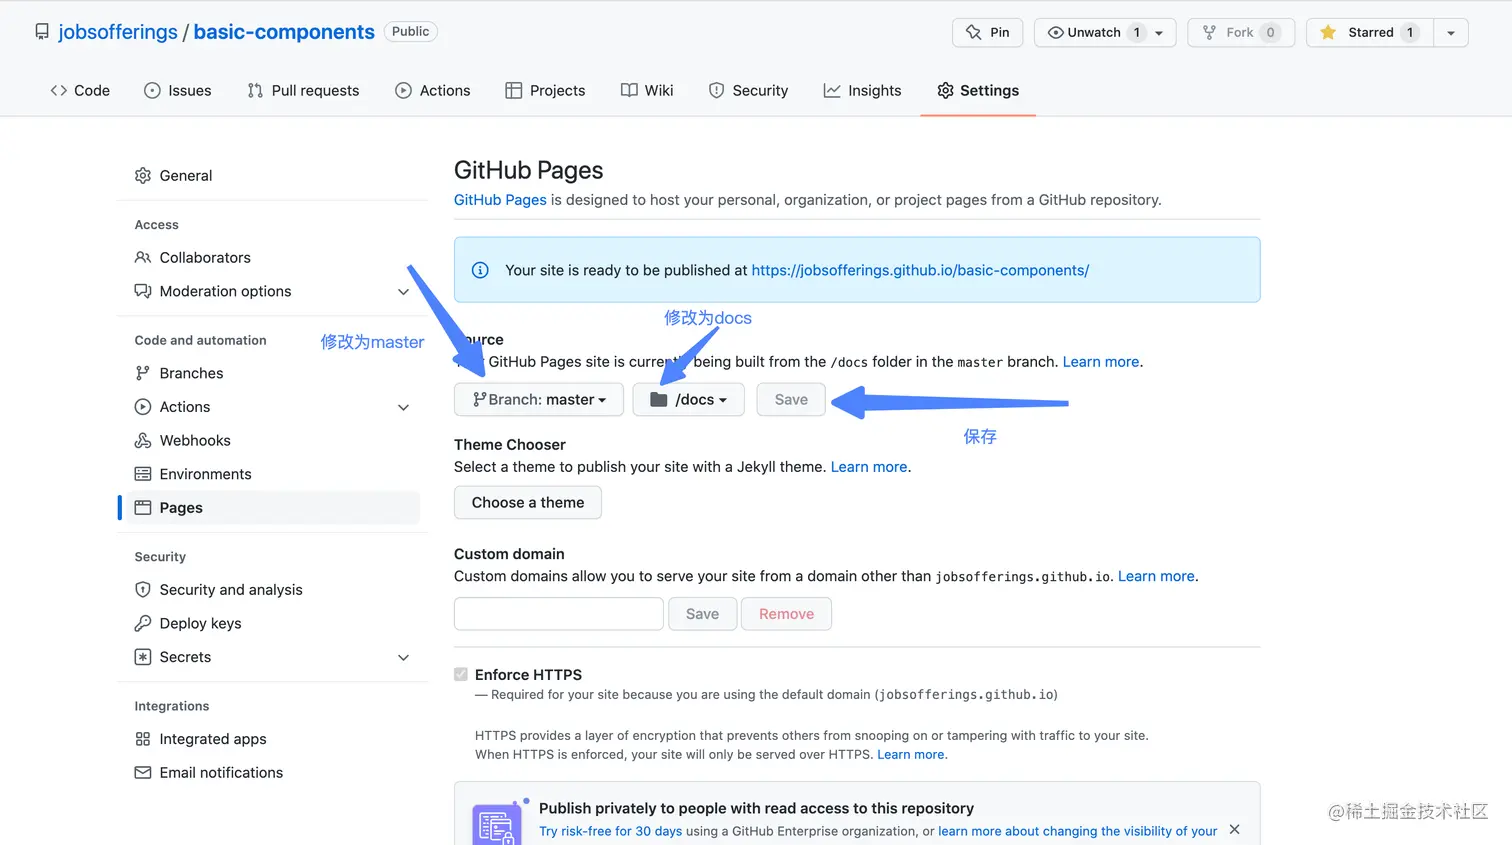Viewport: 1512px width, 845px height.
Task: Click the Starred button label
Action: pos(1370,32)
